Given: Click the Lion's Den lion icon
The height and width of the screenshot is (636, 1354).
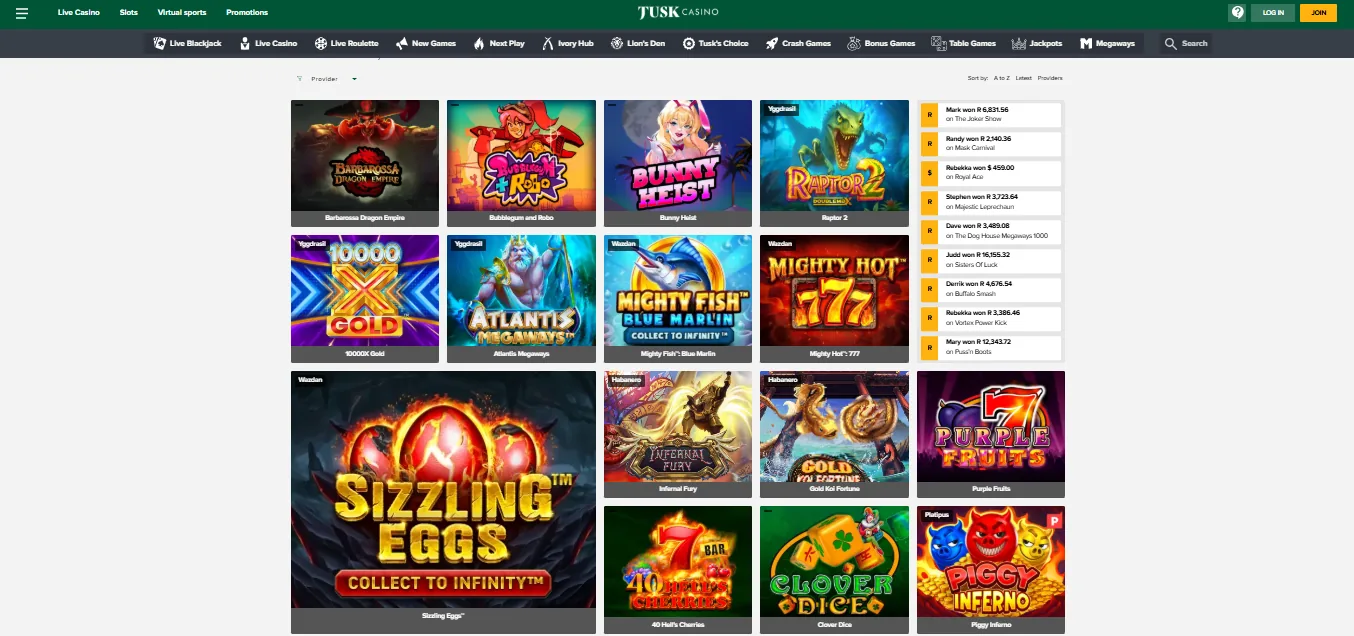Looking at the screenshot, I should click(x=618, y=44).
